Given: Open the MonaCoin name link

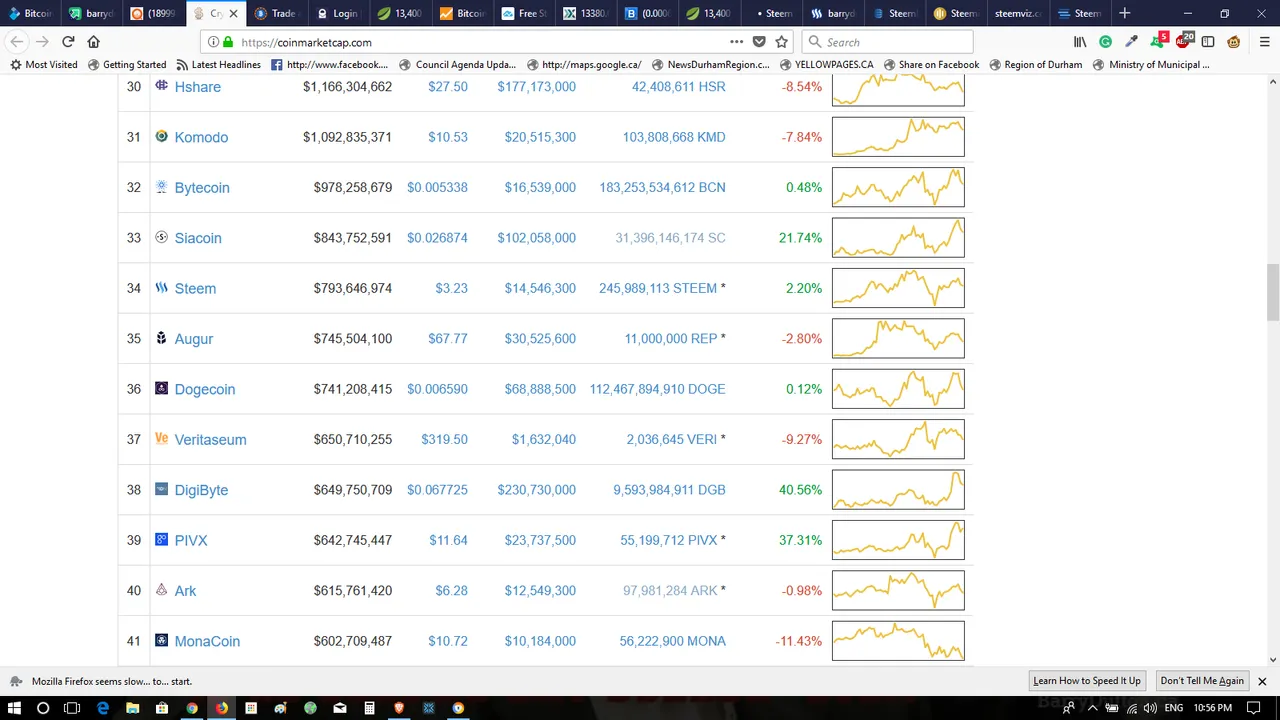Looking at the screenshot, I should pyautogui.click(x=207, y=641).
